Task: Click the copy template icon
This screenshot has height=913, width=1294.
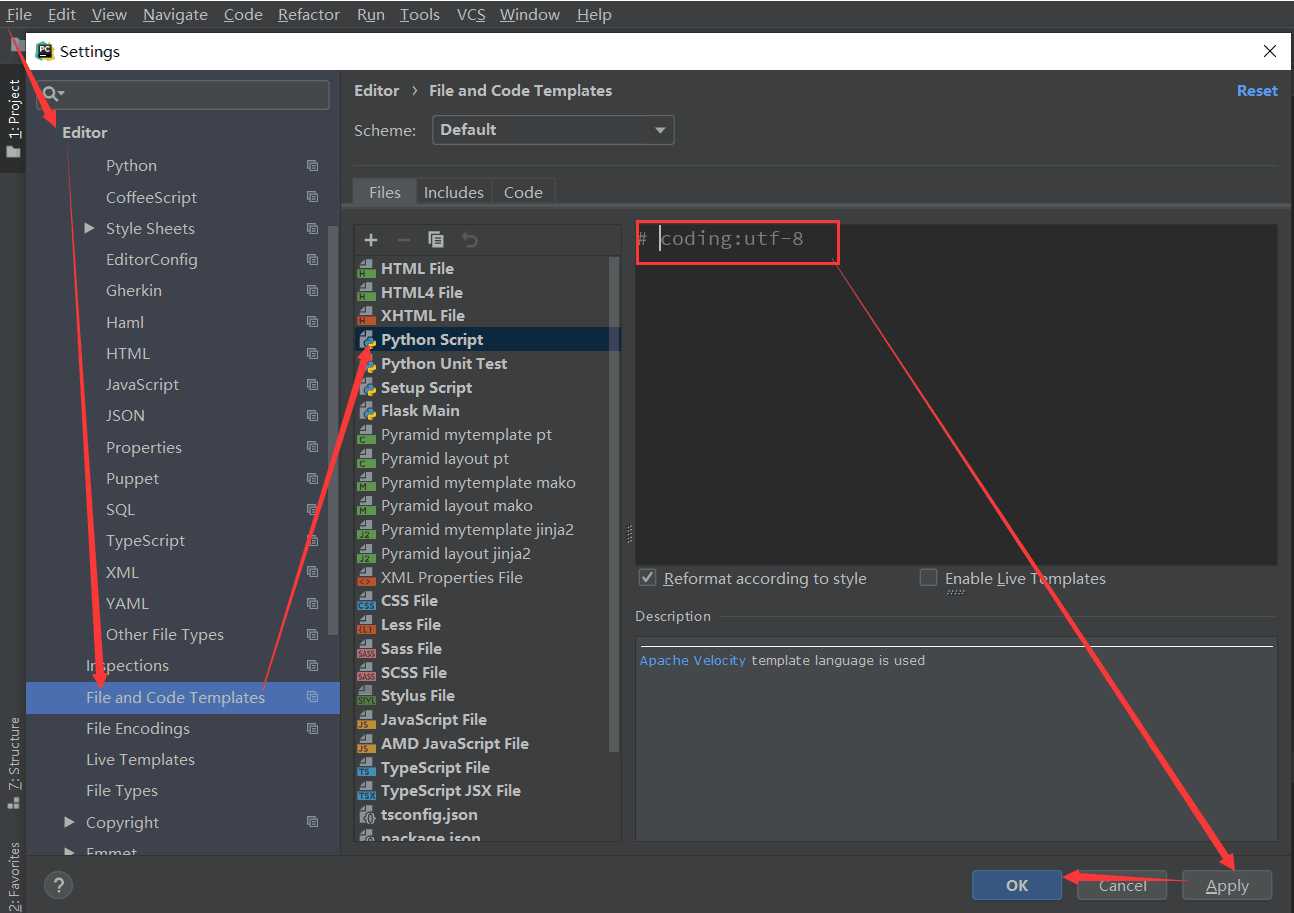Action: point(436,240)
